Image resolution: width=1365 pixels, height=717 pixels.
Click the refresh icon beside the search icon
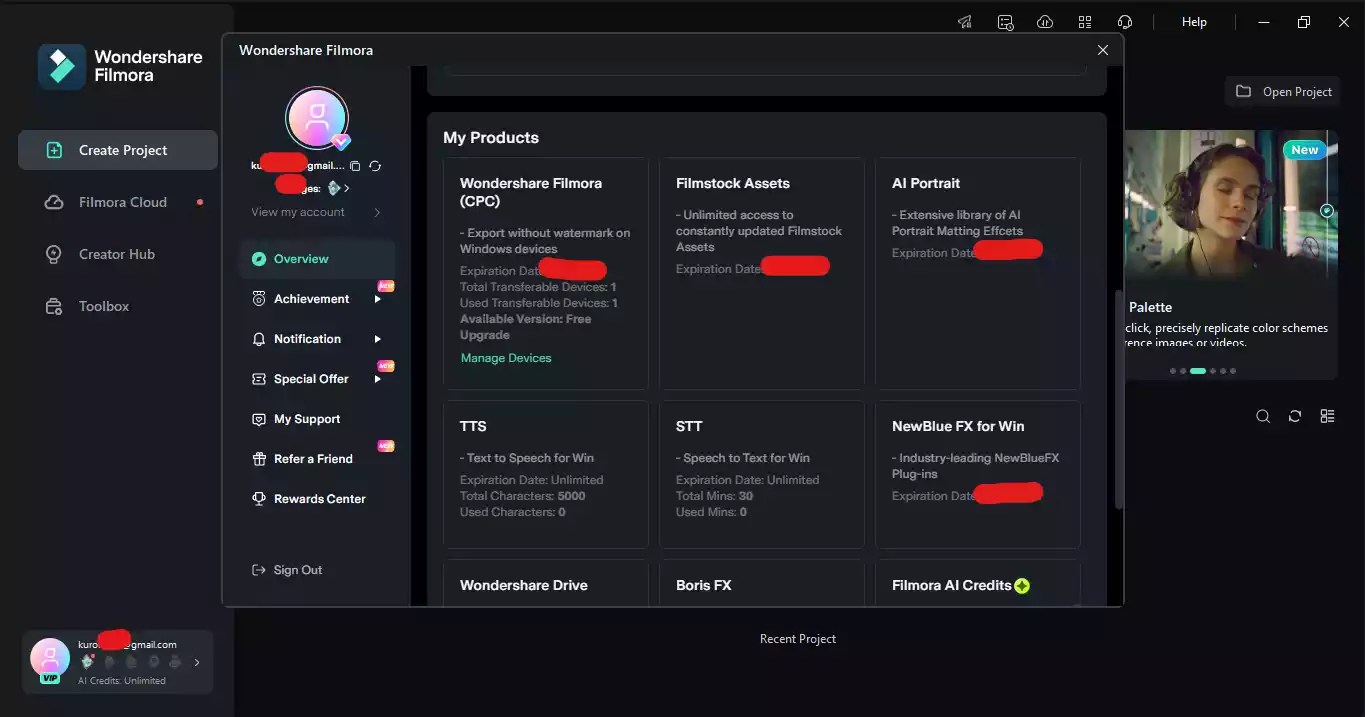(x=1295, y=416)
